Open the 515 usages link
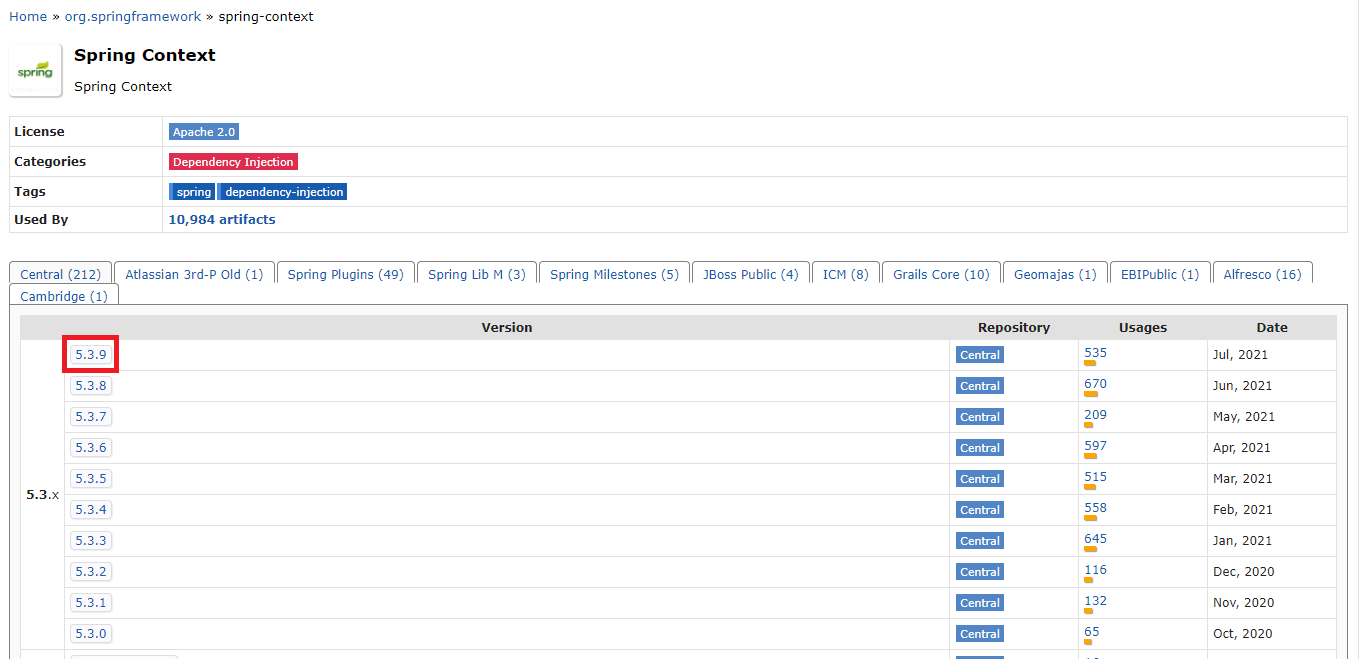1360x659 pixels. [1095, 477]
